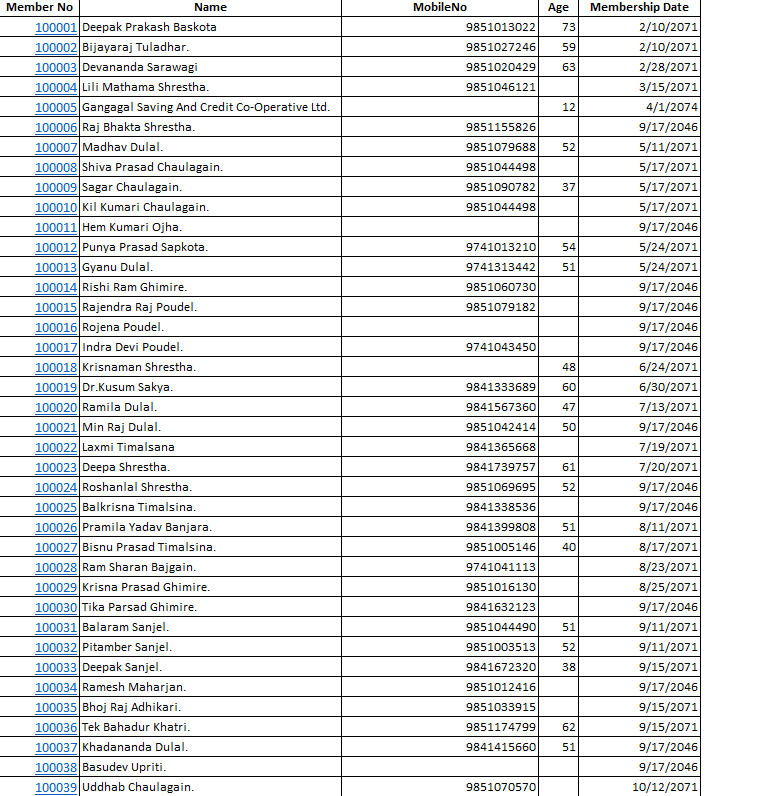Screen dimensions: 768x796
Task: Select the Membership Date column header
Action: (x=639, y=7)
